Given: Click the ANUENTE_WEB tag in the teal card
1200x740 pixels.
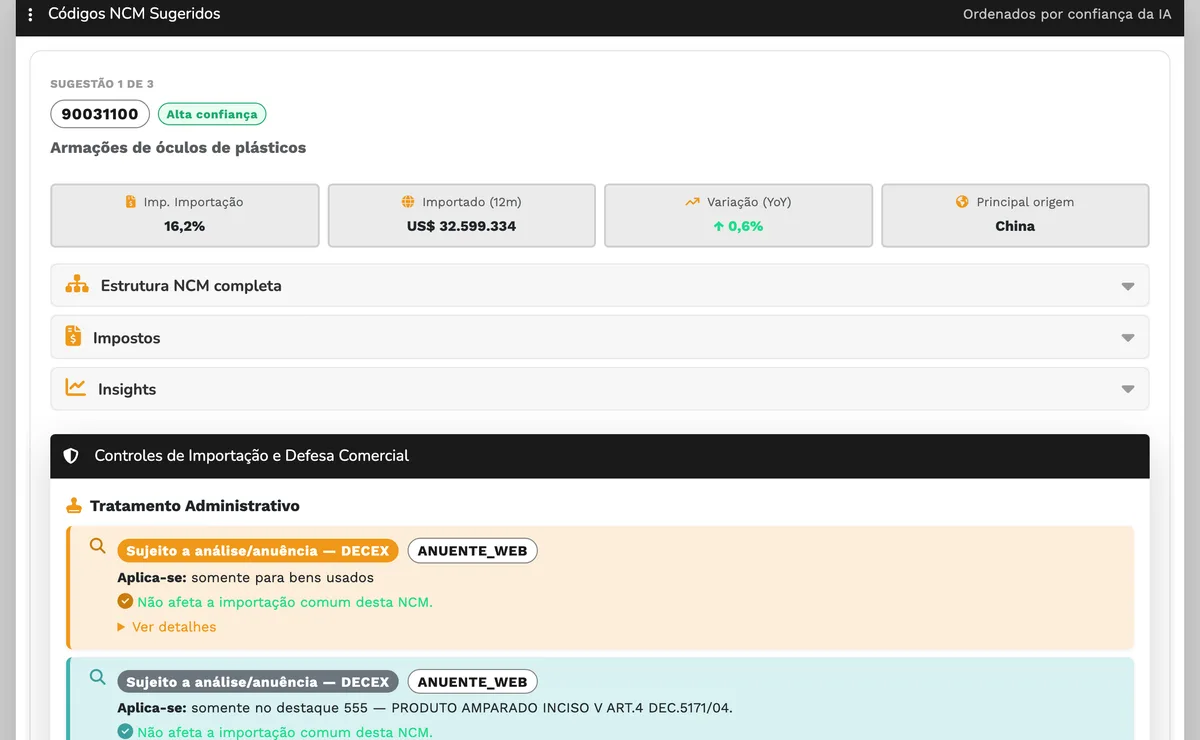Looking at the screenshot, I should point(472,682).
